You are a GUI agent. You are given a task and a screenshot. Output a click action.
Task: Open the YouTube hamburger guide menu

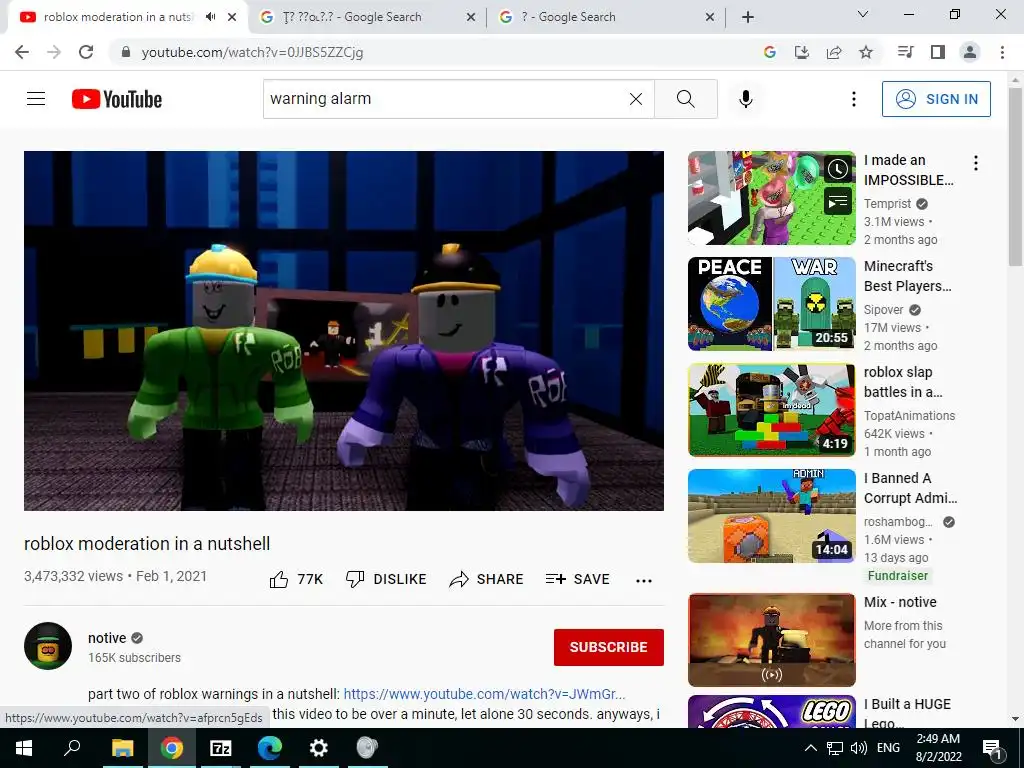36,99
